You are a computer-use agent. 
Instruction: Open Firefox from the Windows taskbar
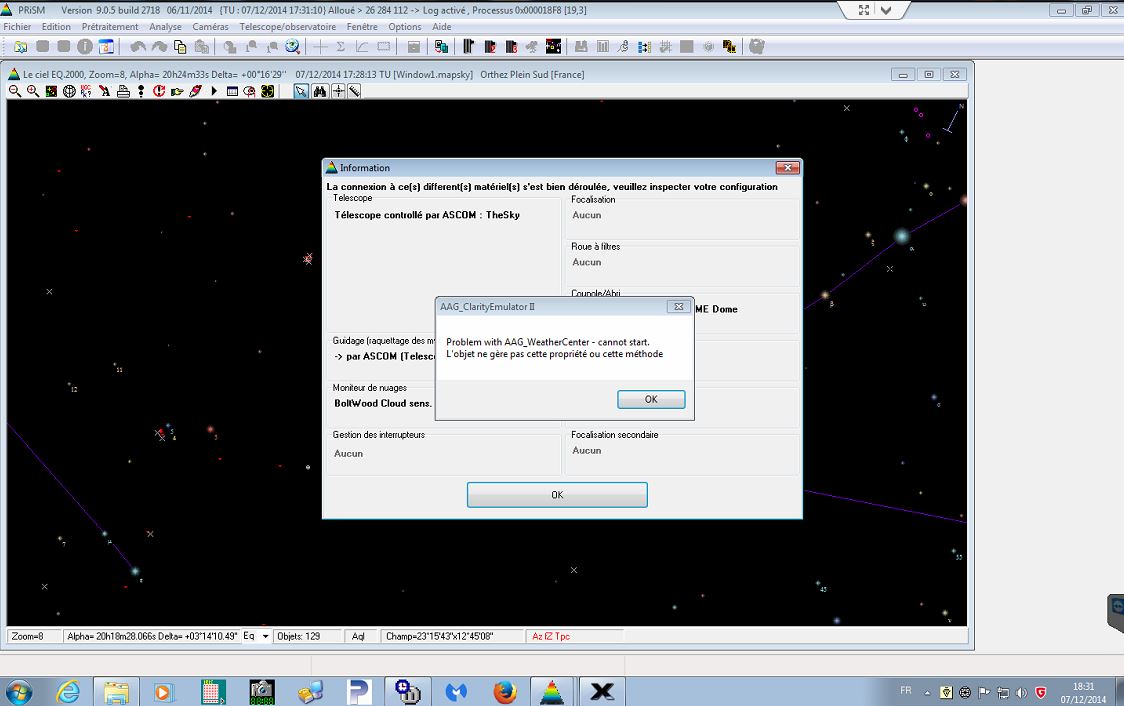[505, 691]
